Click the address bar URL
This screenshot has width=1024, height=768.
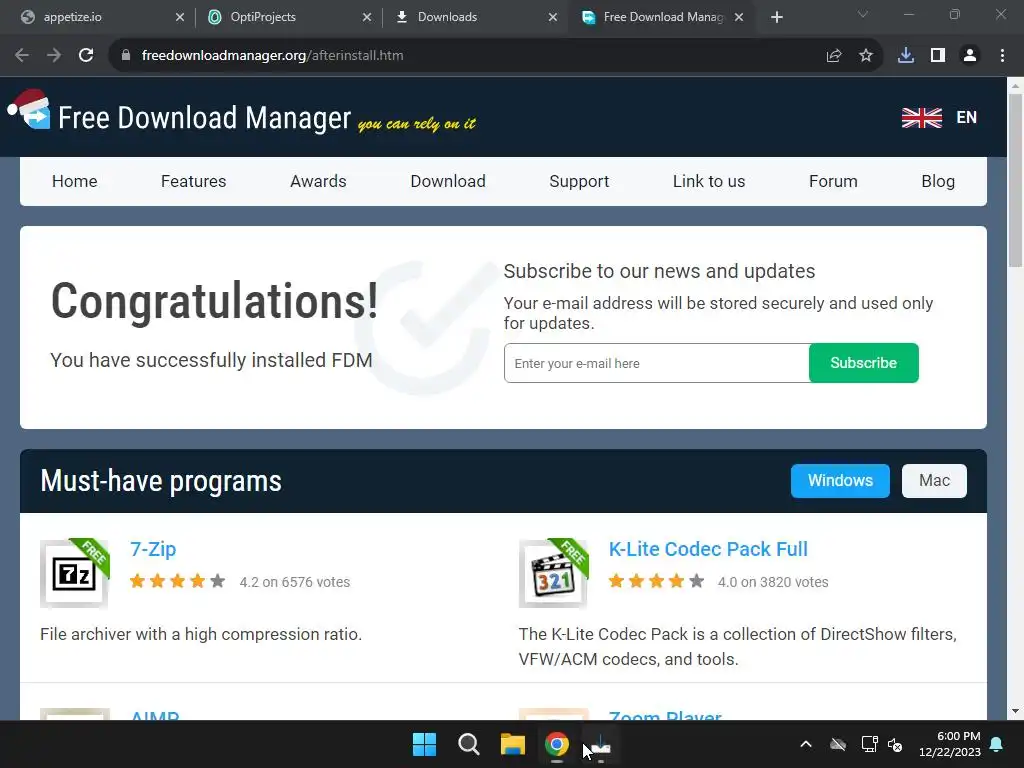[272, 56]
